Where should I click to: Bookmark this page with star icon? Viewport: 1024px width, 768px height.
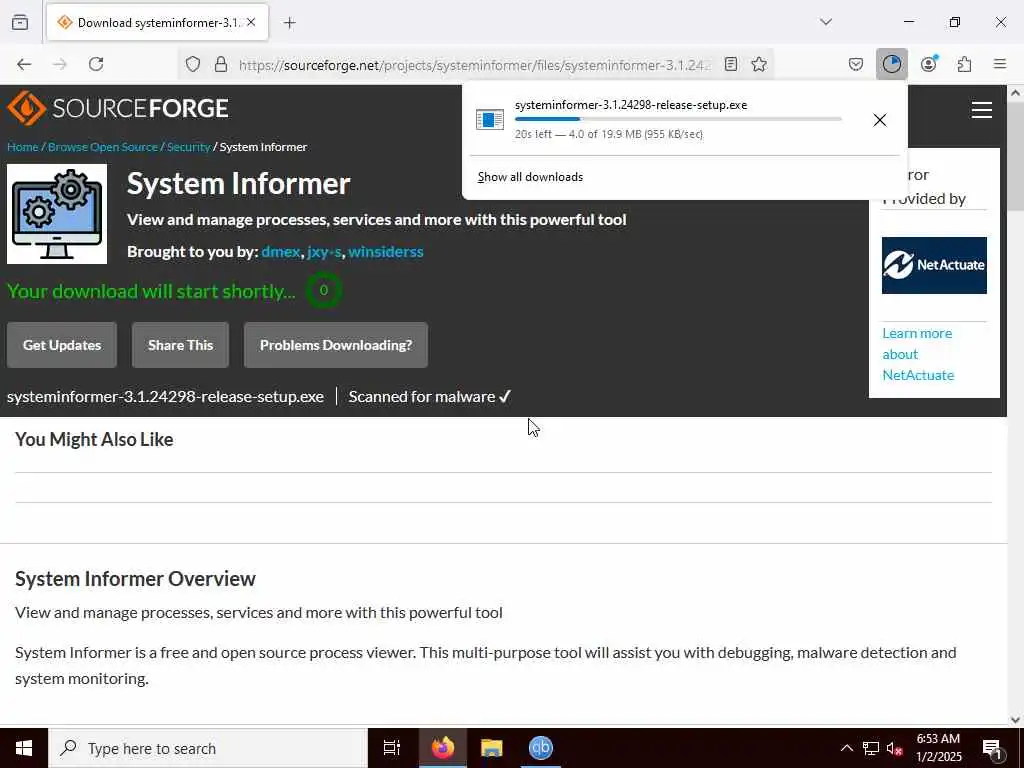click(759, 64)
